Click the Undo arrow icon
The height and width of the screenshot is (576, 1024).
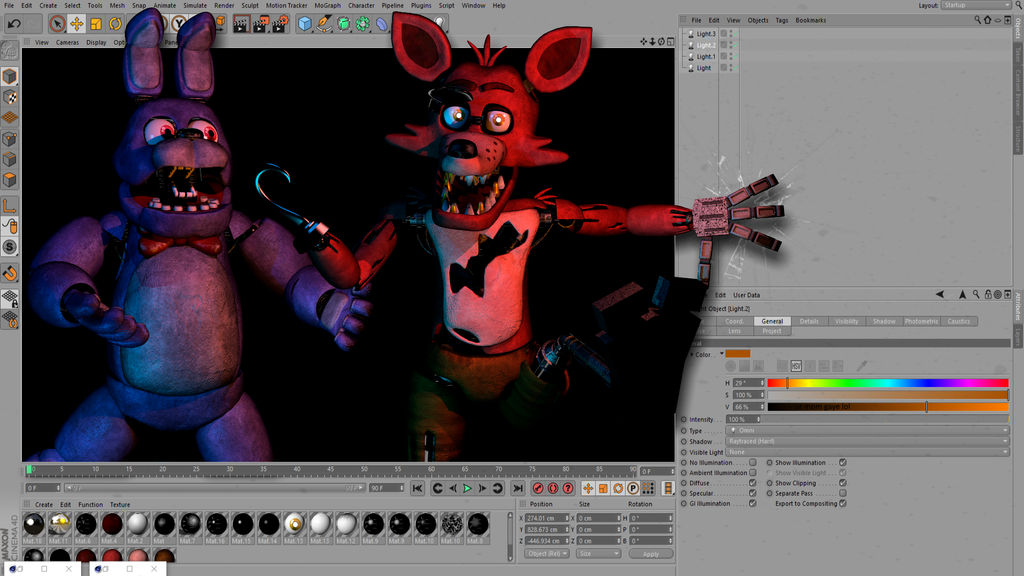pos(14,24)
